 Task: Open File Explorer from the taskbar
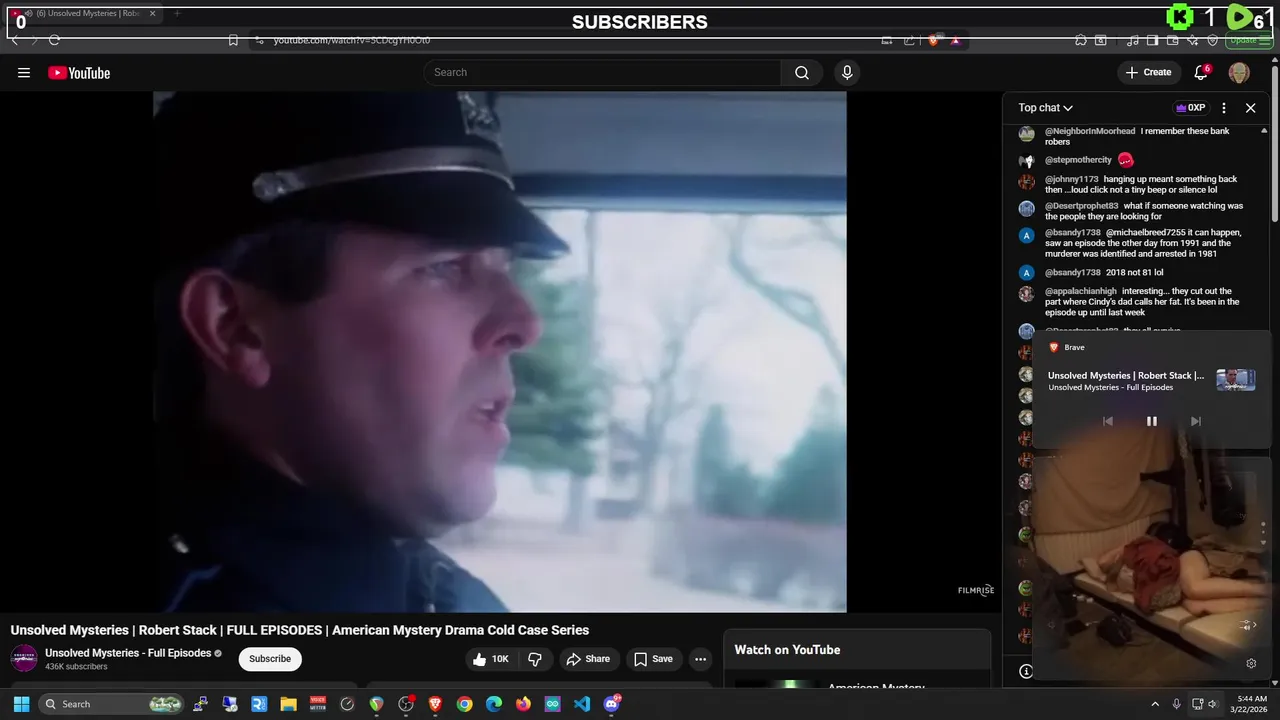pyautogui.click(x=288, y=704)
